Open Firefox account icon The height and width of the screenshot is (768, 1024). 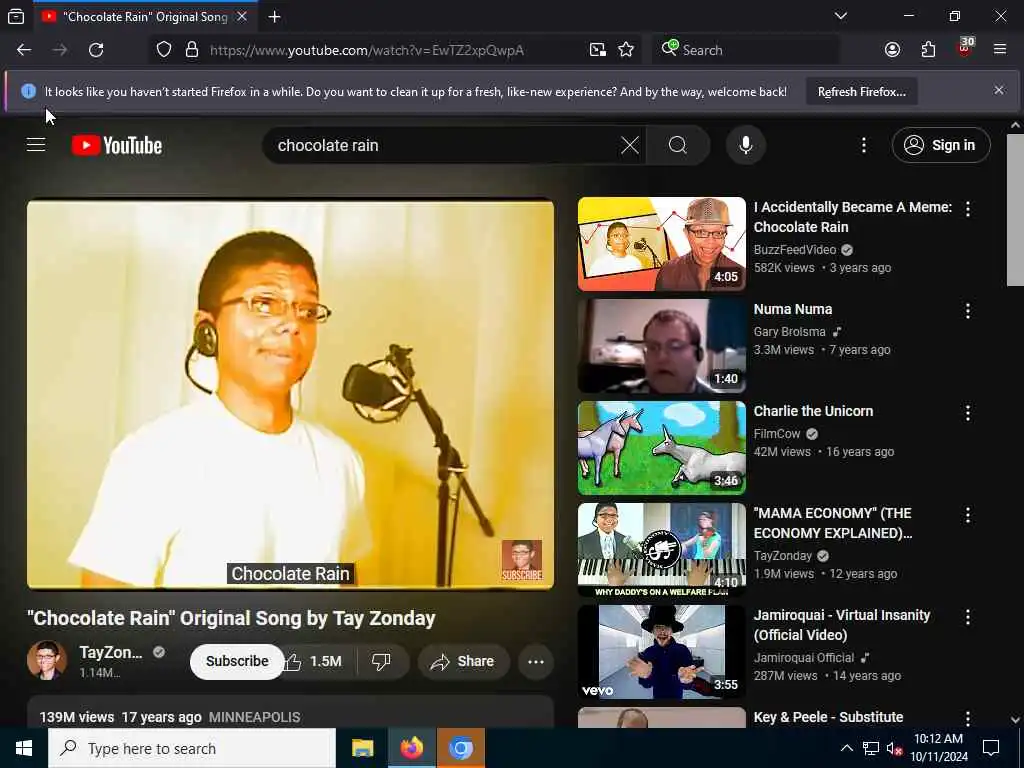coord(892,50)
